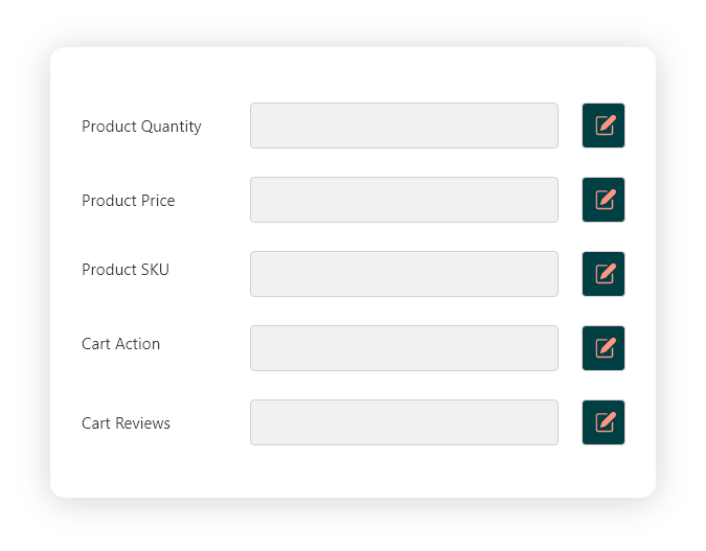706x551 pixels.
Task: Edit Cart Reviews using its pencil button
Action: coord(603,423)
